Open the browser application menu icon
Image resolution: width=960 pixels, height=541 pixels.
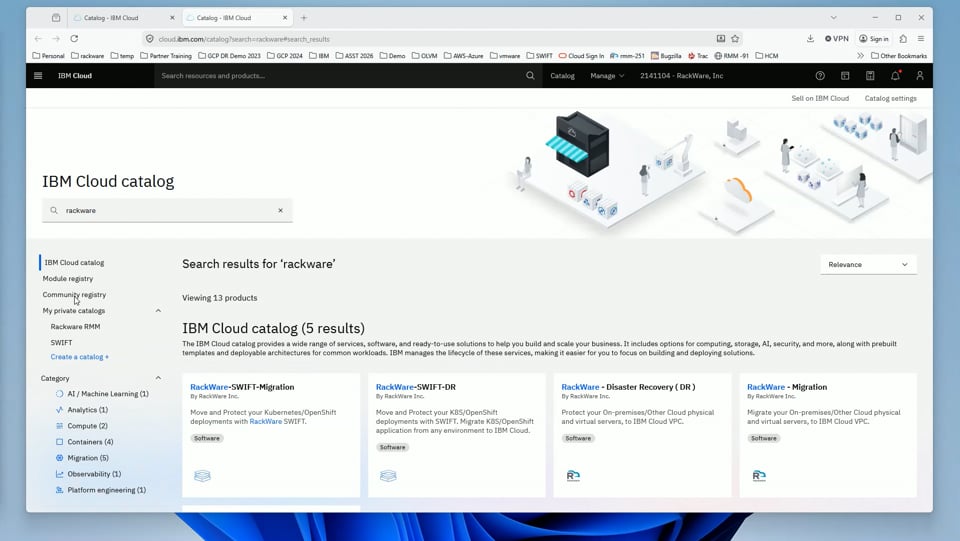pos(921,39)
